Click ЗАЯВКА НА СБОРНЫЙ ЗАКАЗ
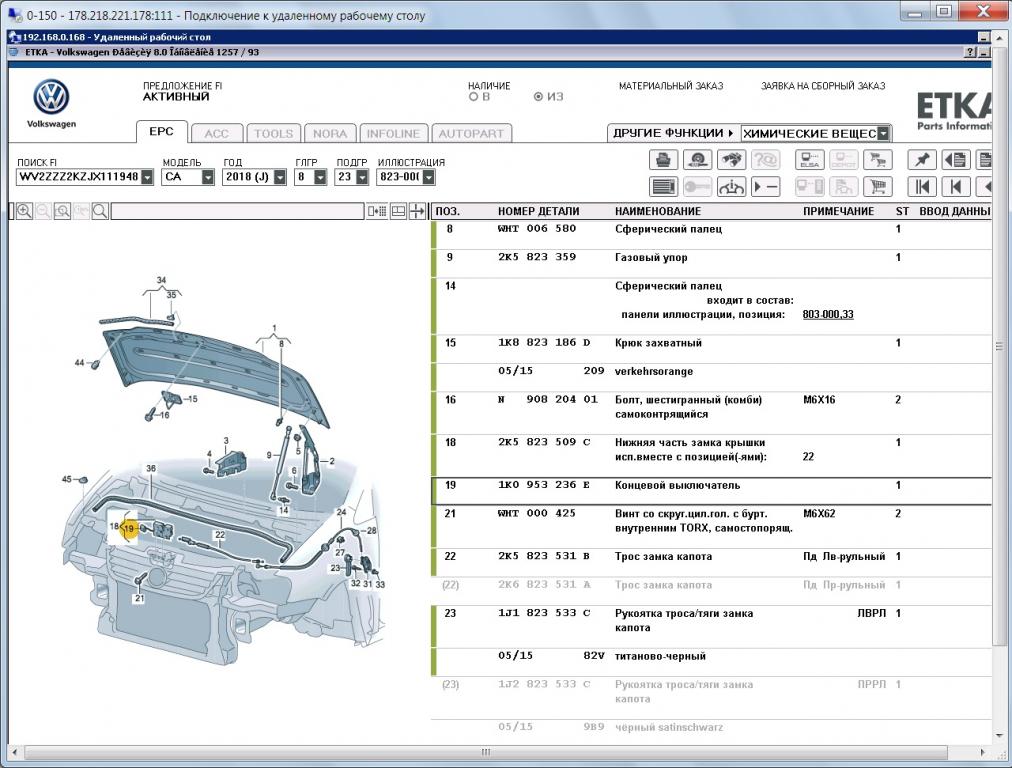 [x=823, y=86]
